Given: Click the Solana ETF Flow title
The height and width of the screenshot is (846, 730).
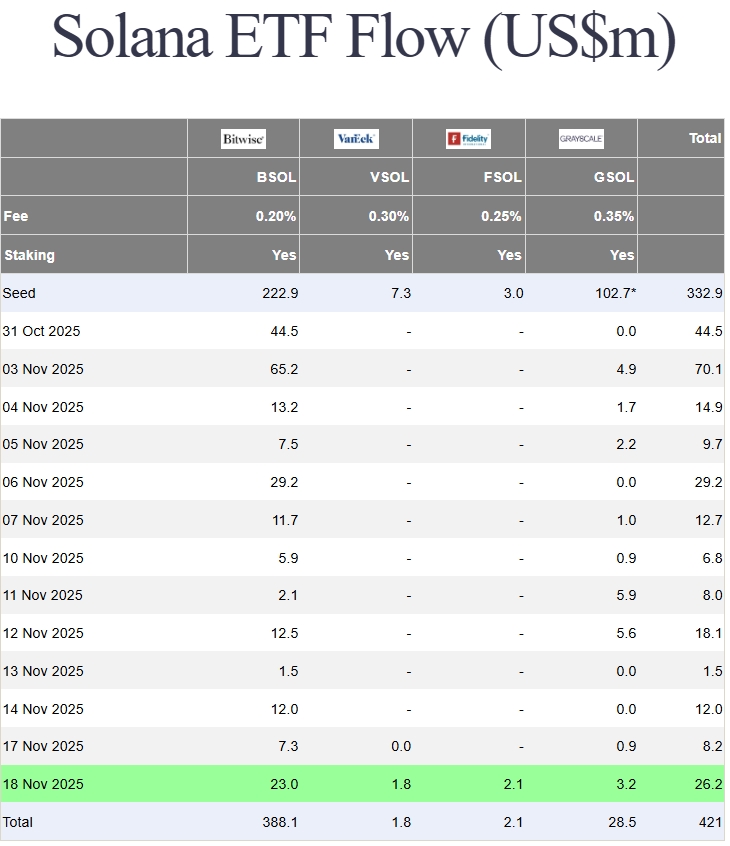Looking at the screenshot, I should [364, 38].
